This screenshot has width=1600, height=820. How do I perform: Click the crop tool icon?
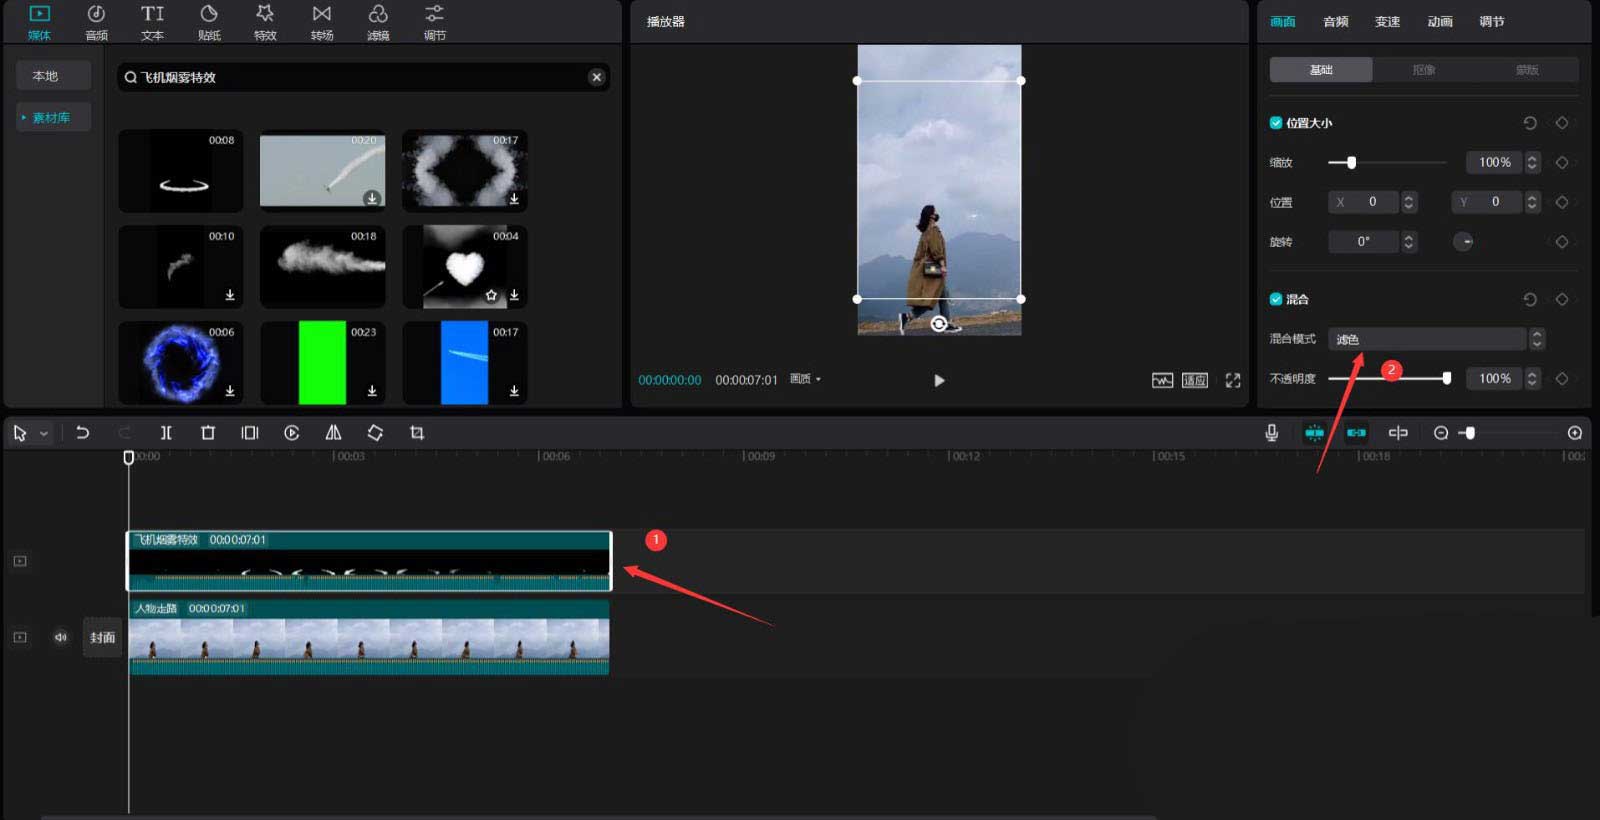(x=417, y=433)
